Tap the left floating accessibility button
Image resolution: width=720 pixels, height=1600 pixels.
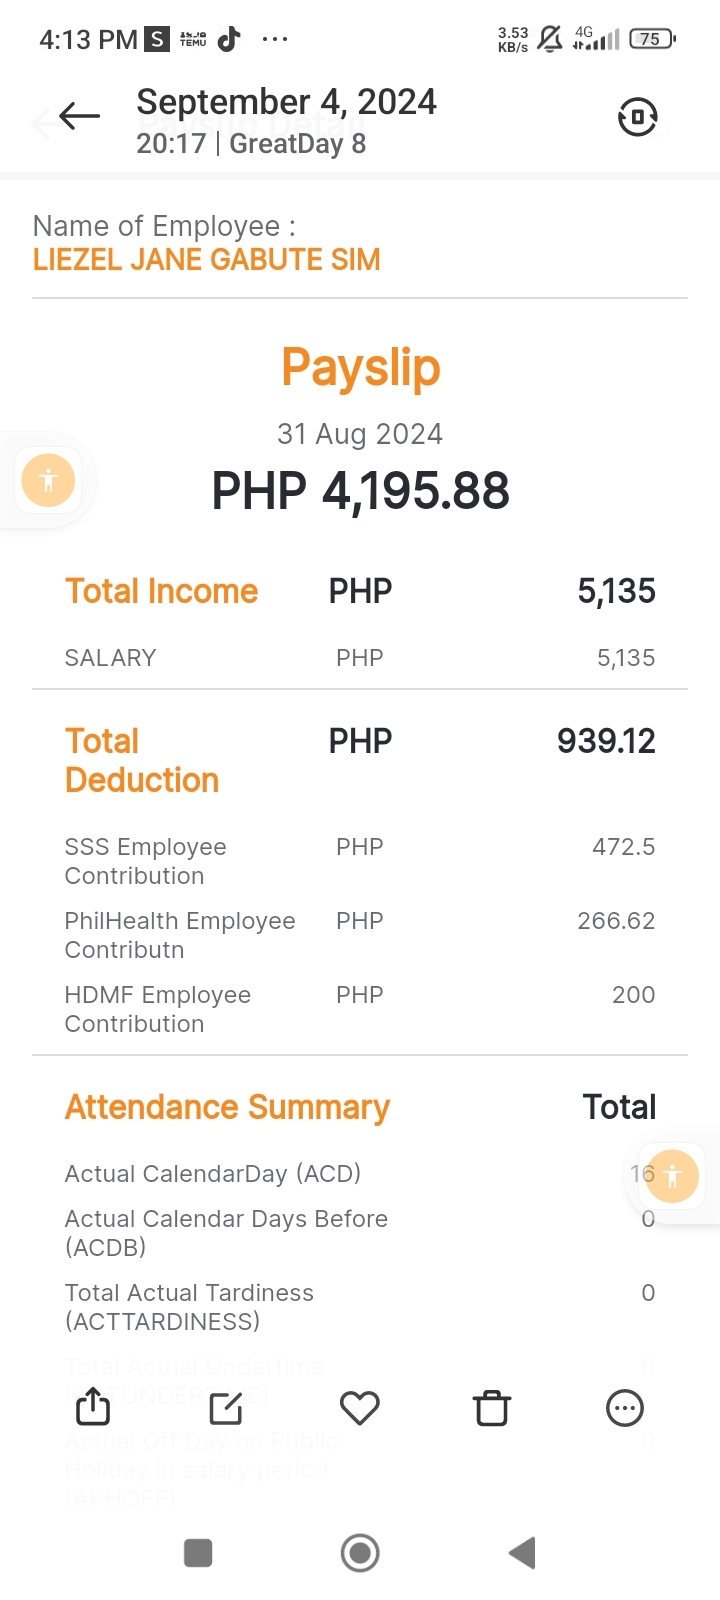48,480
